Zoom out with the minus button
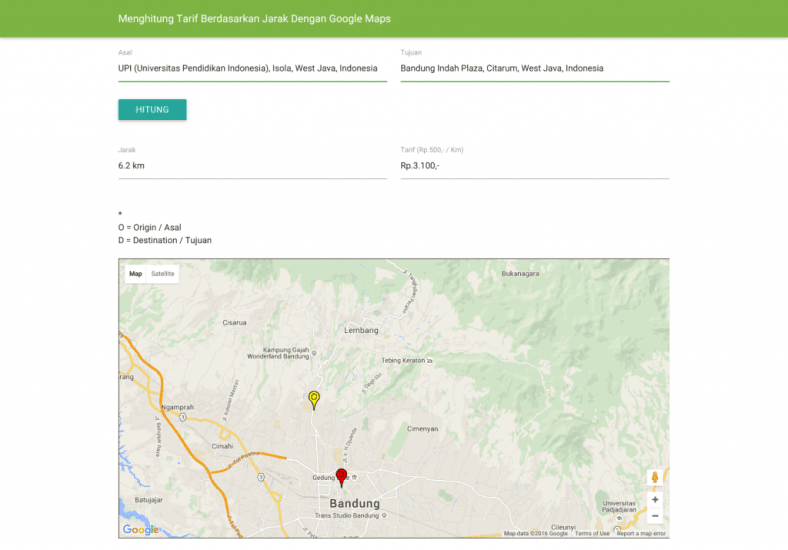 [655, 516]
